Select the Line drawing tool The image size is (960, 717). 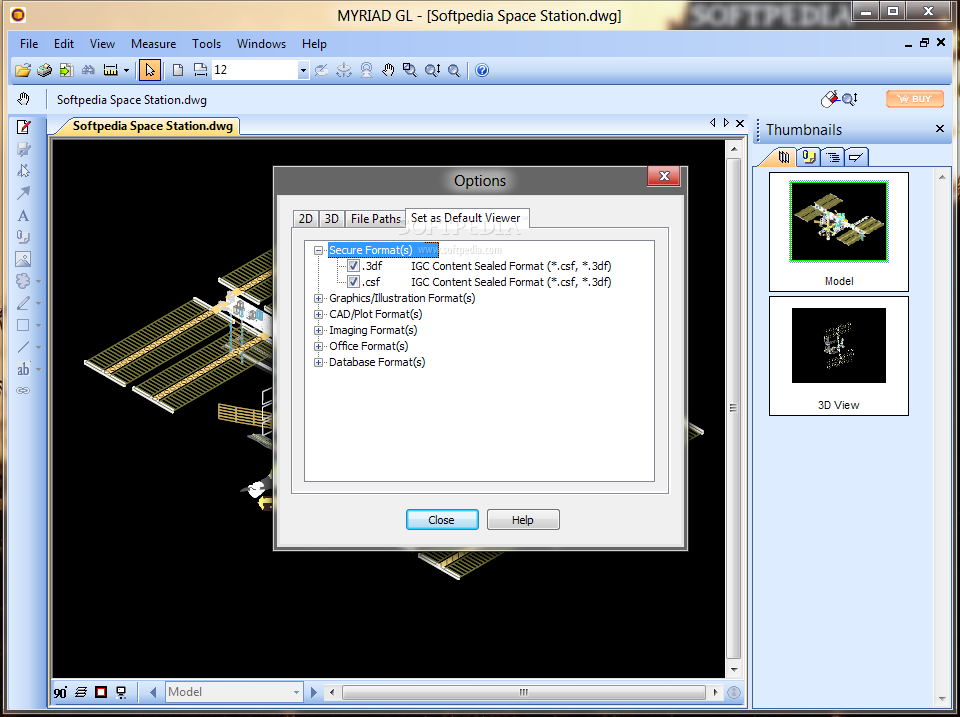tap(23, 347)
